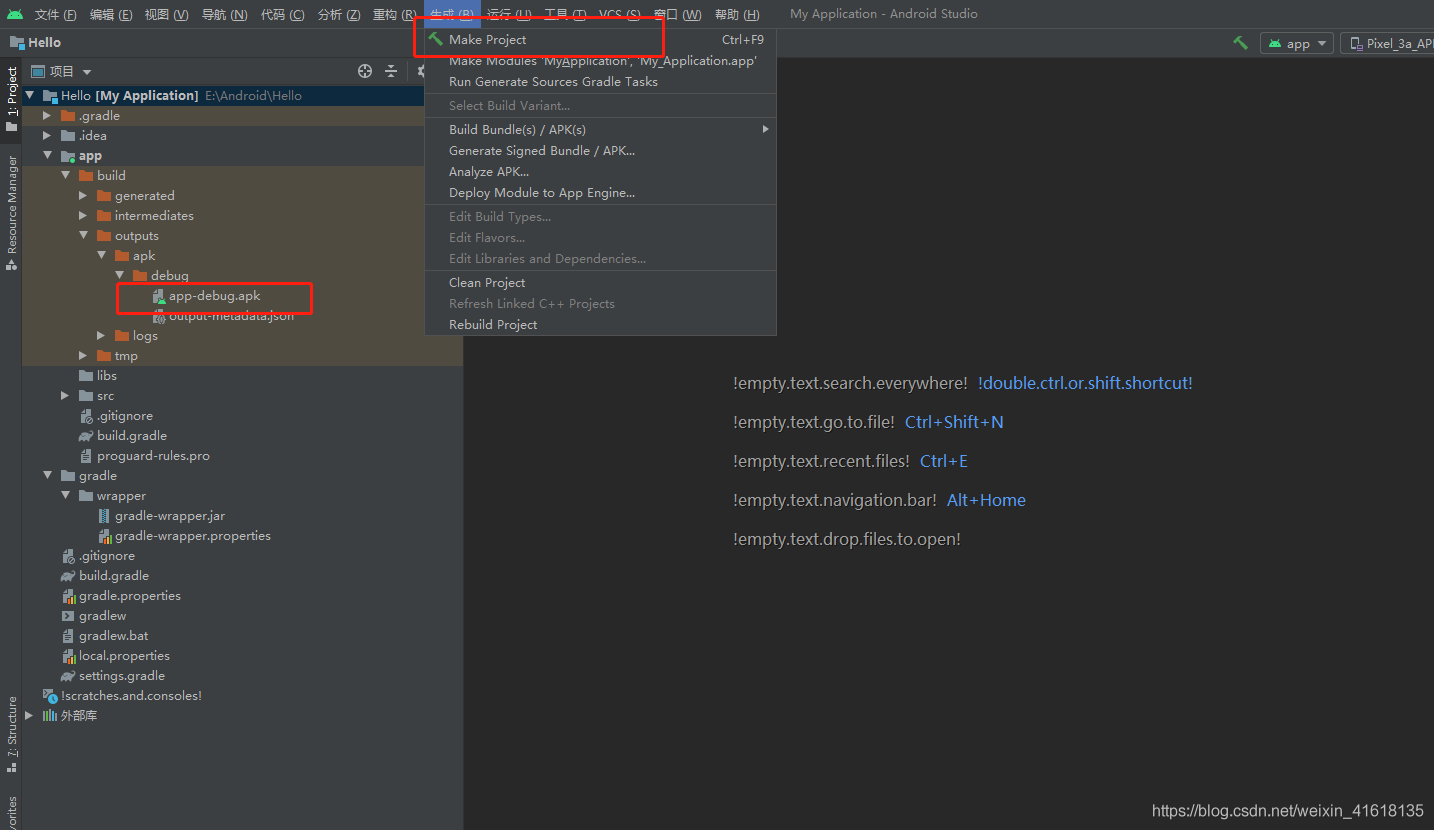Select Clean Project menu entry

tap(600, 283)
